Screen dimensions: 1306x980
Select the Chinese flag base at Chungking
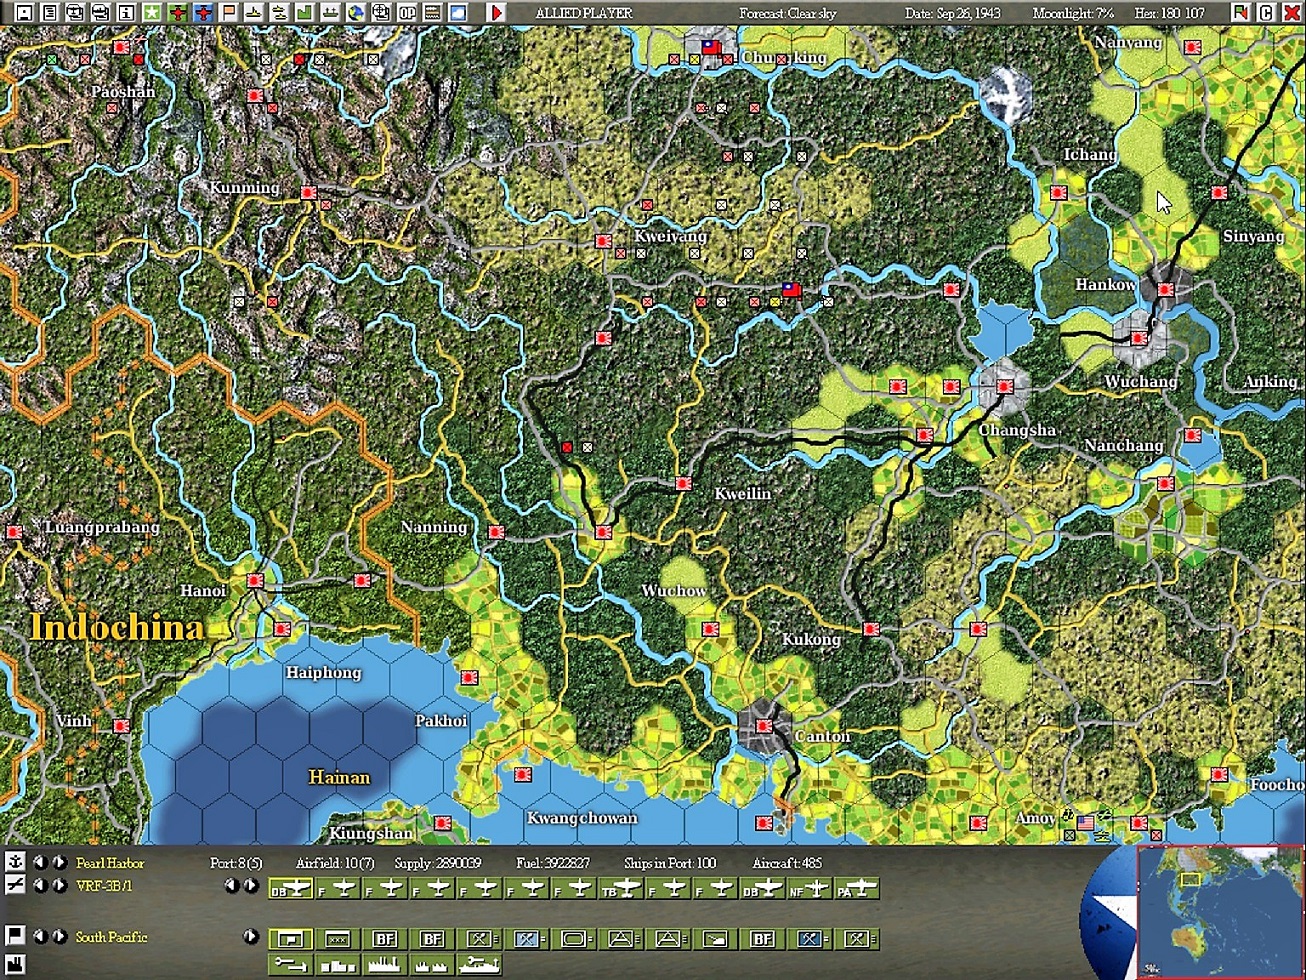point(711,46)
